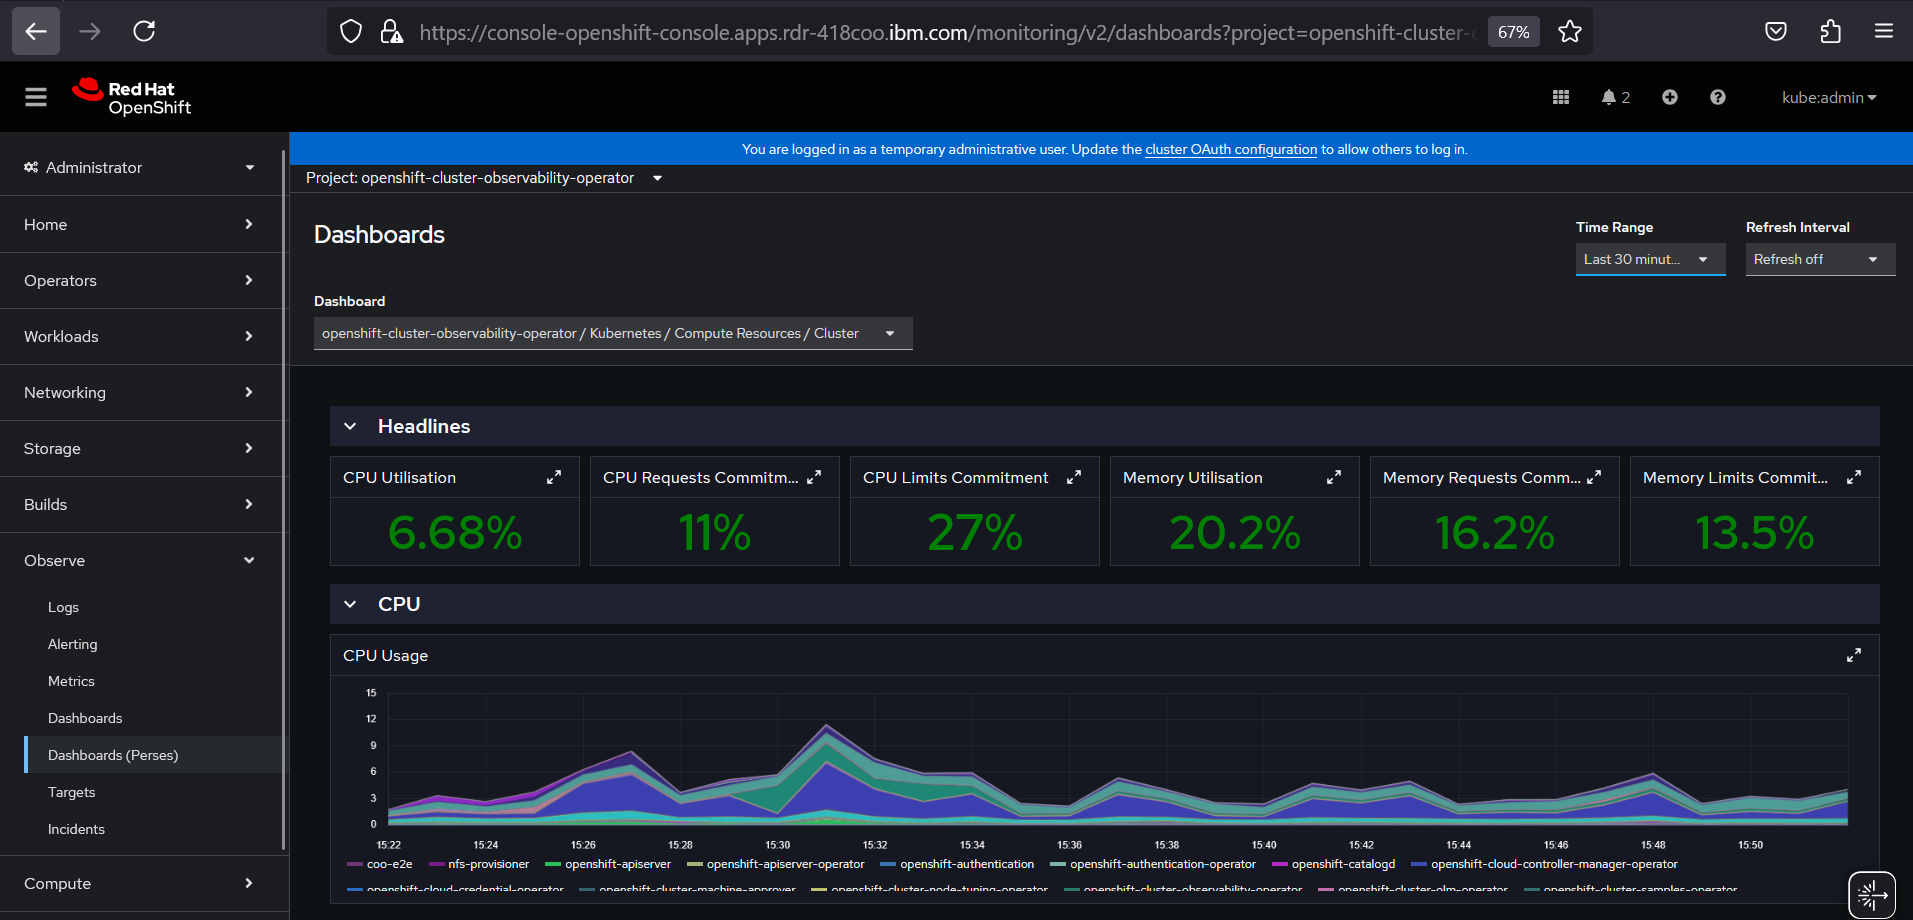Image resolution: width=1913 pixels, height=920 pixels.
Task: Open the help question mark icon
Action: coord(1717,97)
